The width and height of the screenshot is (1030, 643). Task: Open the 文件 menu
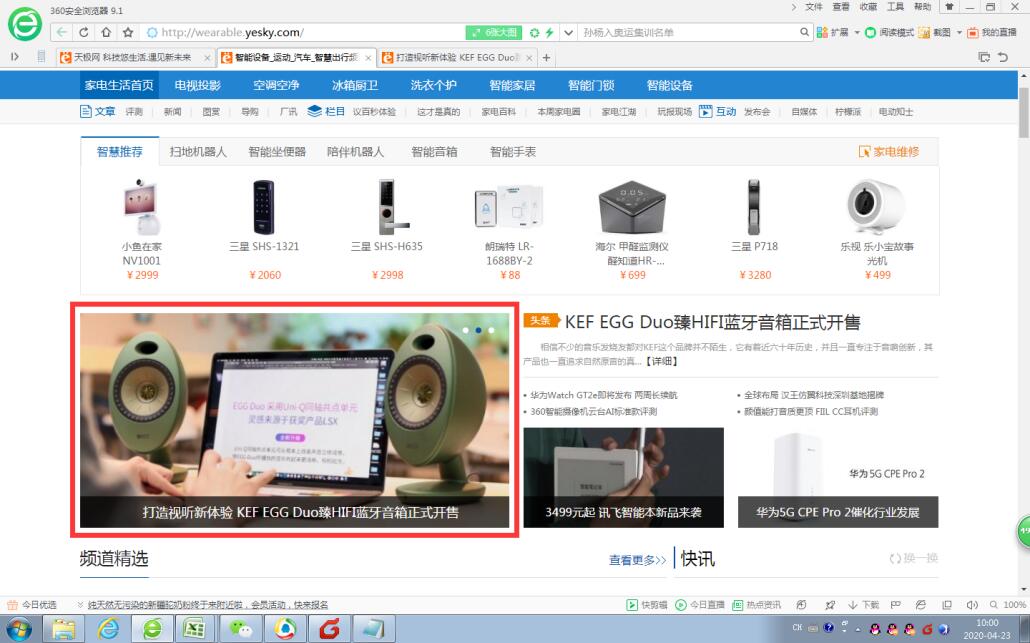click(x=814, y=7)
